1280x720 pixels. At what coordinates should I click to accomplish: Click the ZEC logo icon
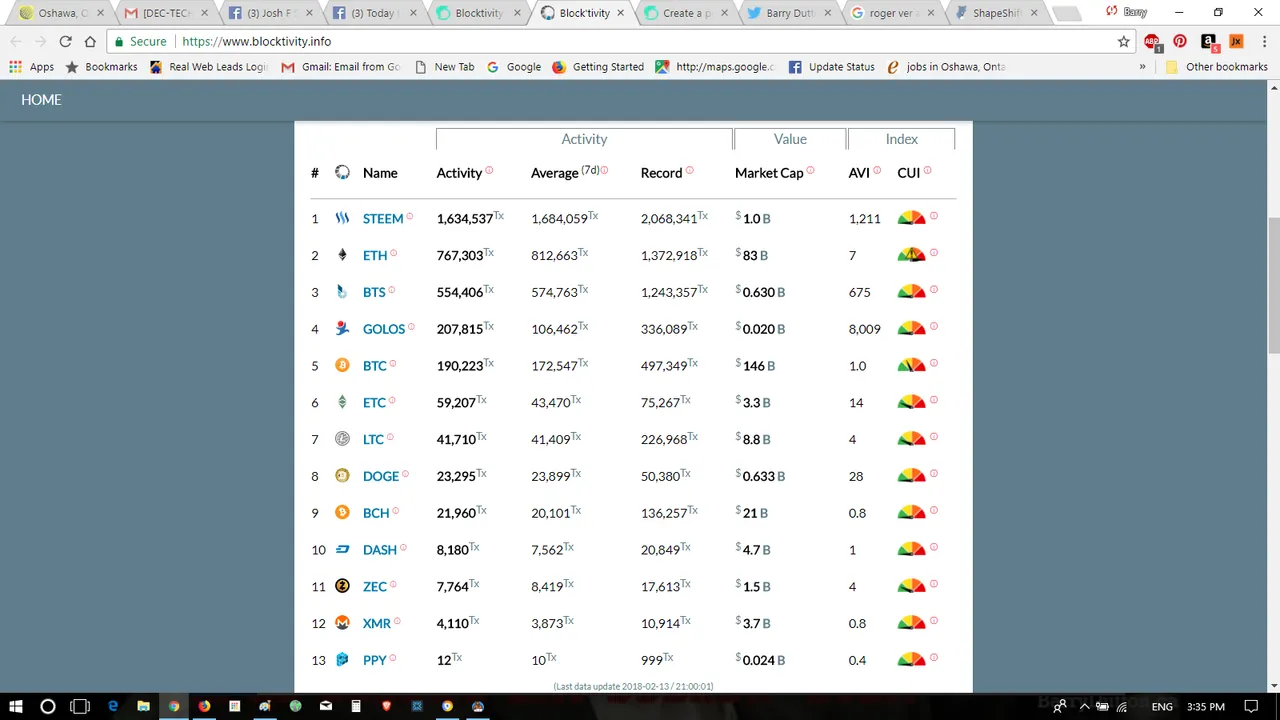pos(342,586)
